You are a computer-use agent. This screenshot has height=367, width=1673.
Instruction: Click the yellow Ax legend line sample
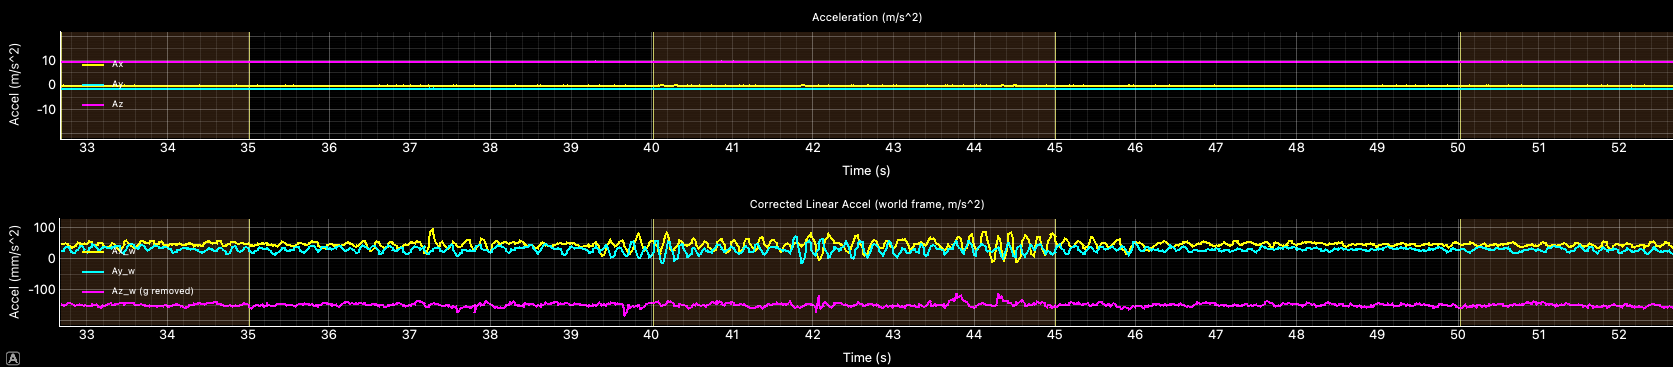[x=93, y=64]
